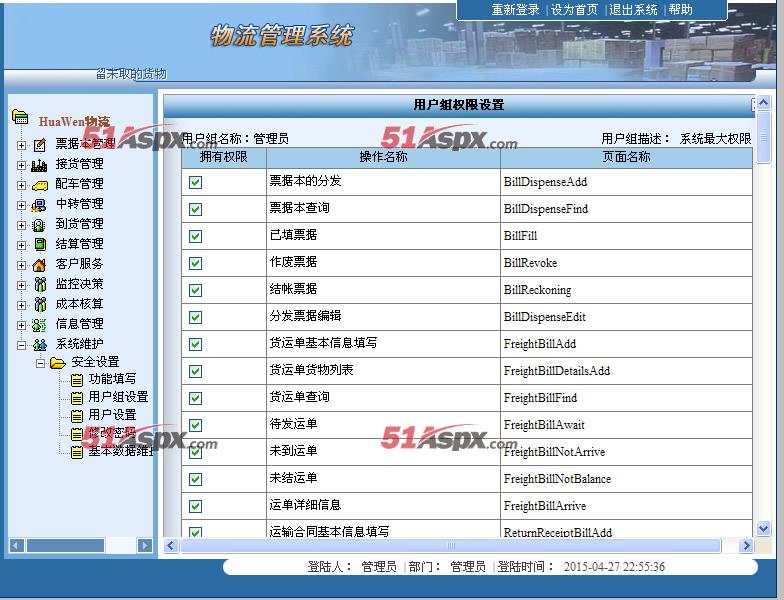The width and height of the screenshot is (784, 600).
Task: Toggle the BillRevoke 作废票据 checkbox
Action: click(195, 263)
